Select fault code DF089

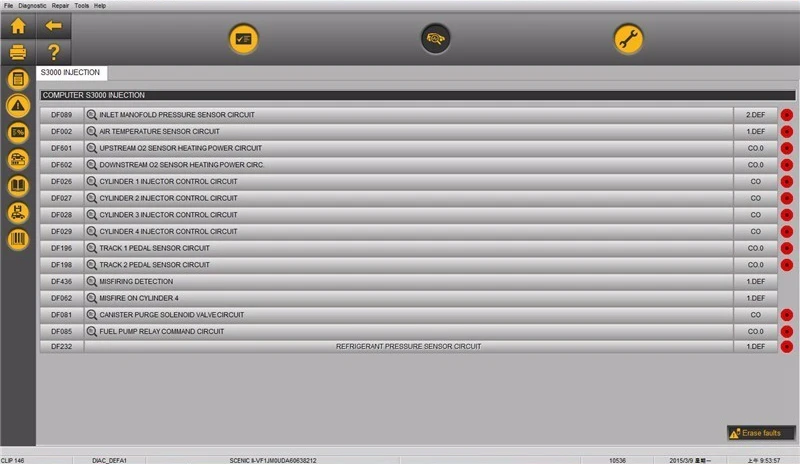tap(62, 115)
